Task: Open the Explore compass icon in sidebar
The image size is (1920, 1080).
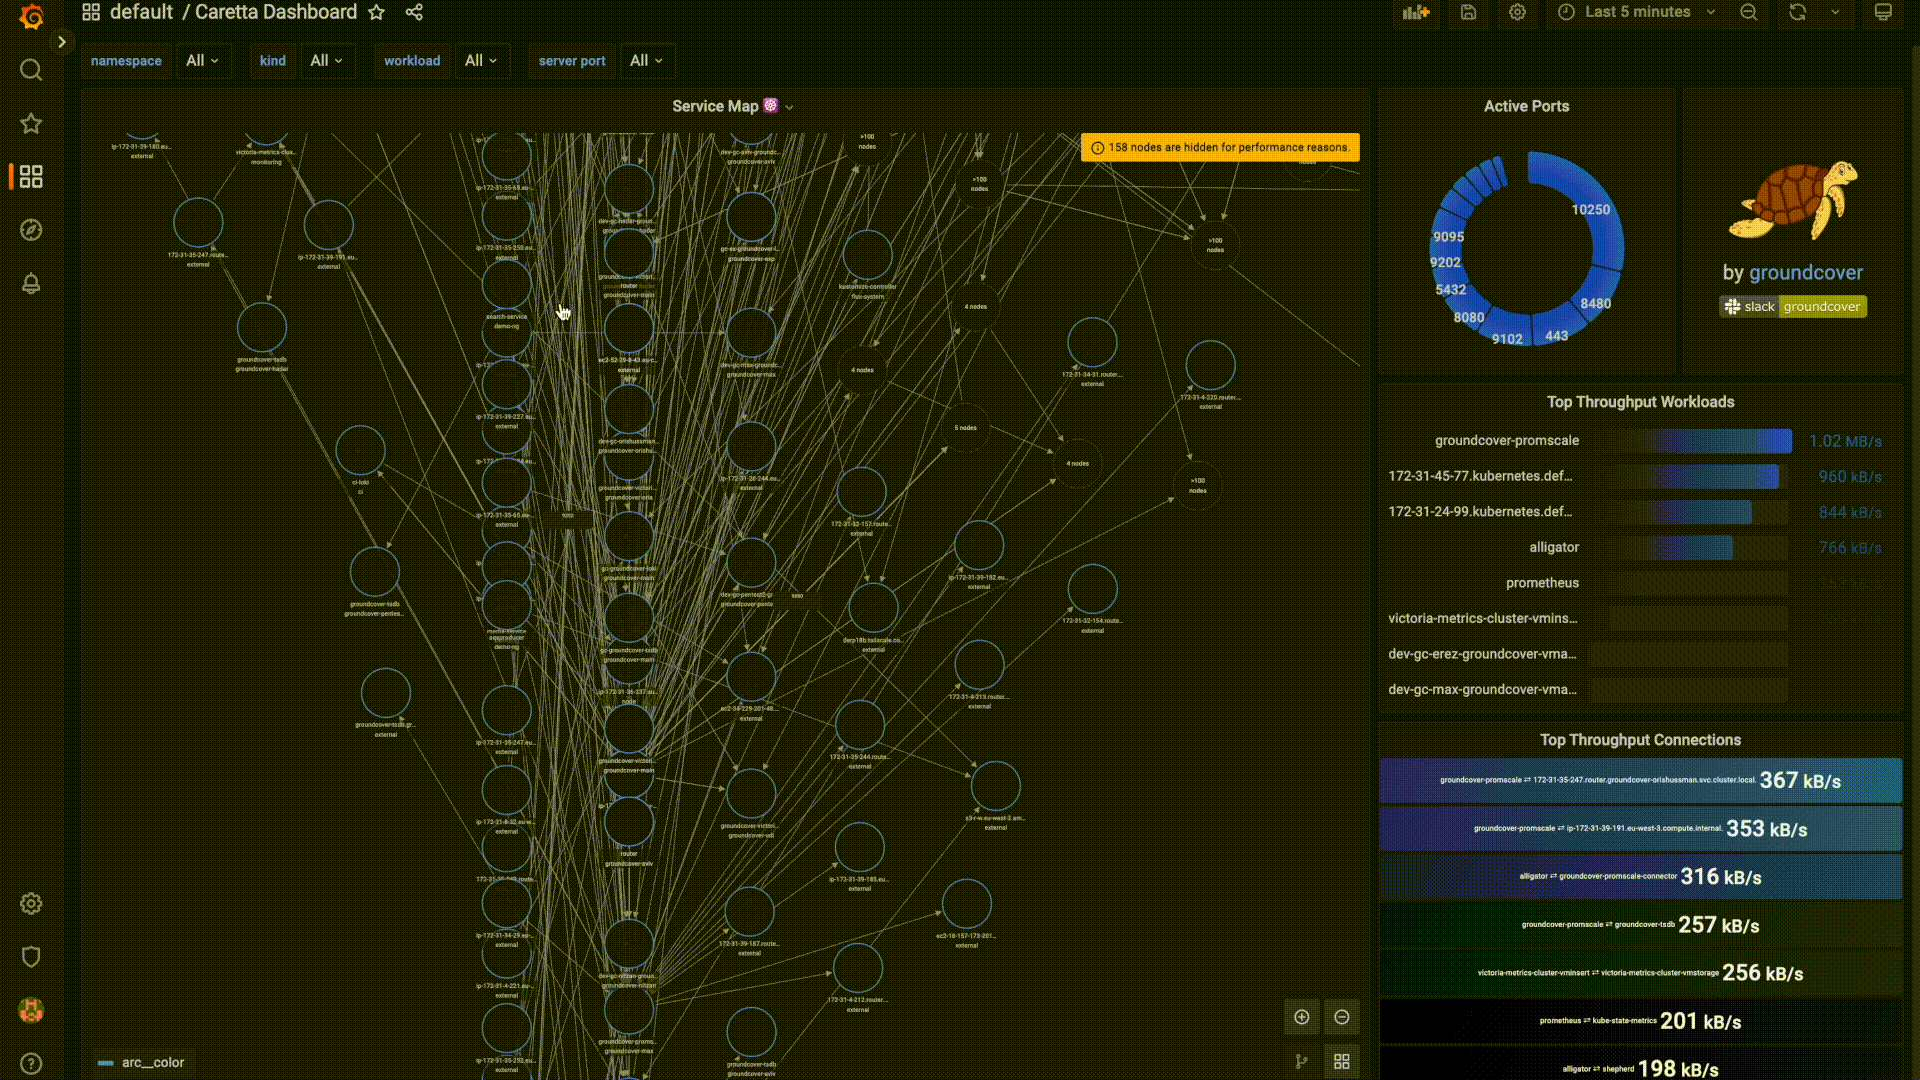Action: click(x=31, y=230)
